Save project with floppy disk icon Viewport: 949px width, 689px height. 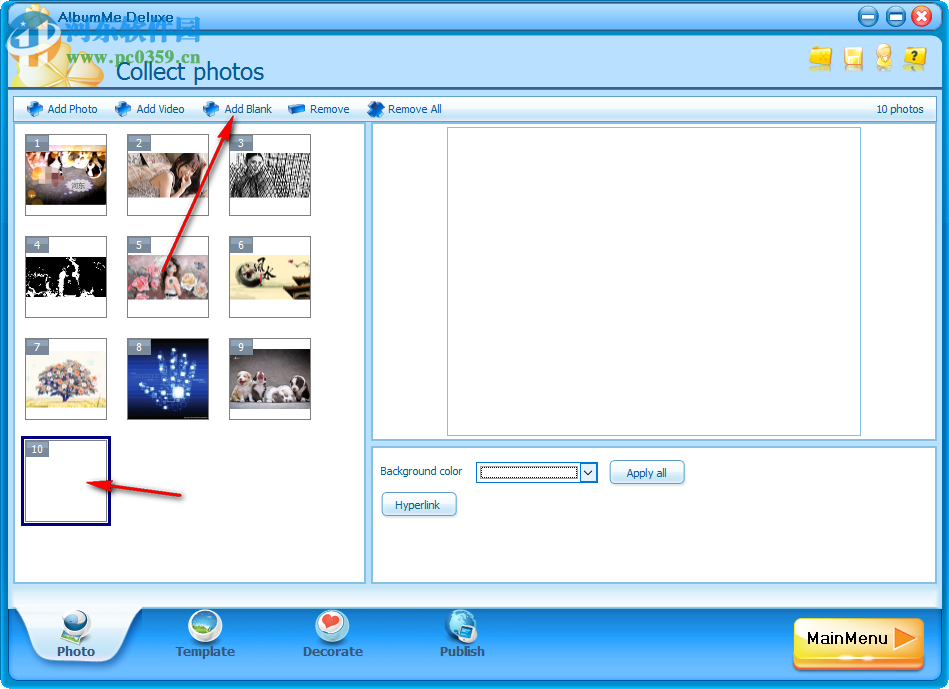pos(853,58)
